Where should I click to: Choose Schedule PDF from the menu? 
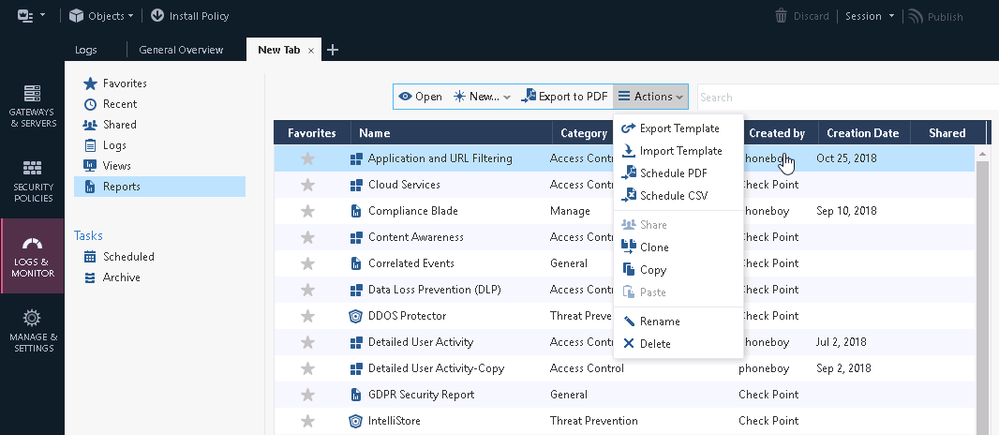point(679,173)
